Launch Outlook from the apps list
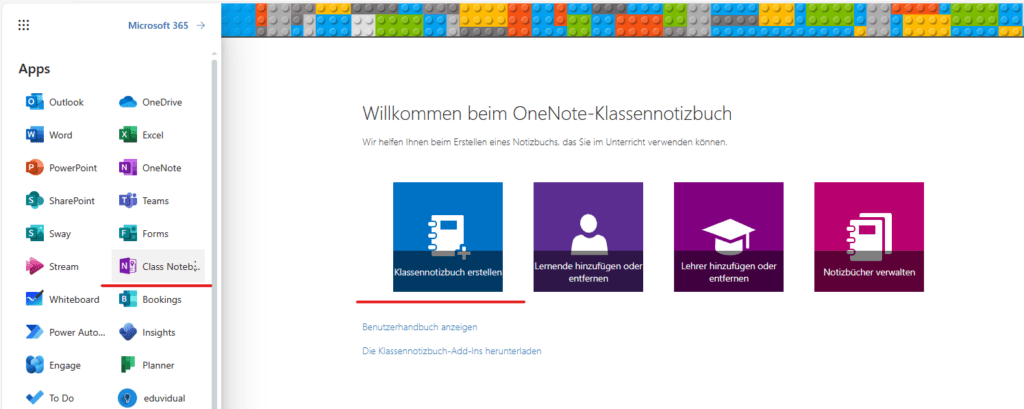Viewport: 1024px width, 409px height. (x=55, y=102)
